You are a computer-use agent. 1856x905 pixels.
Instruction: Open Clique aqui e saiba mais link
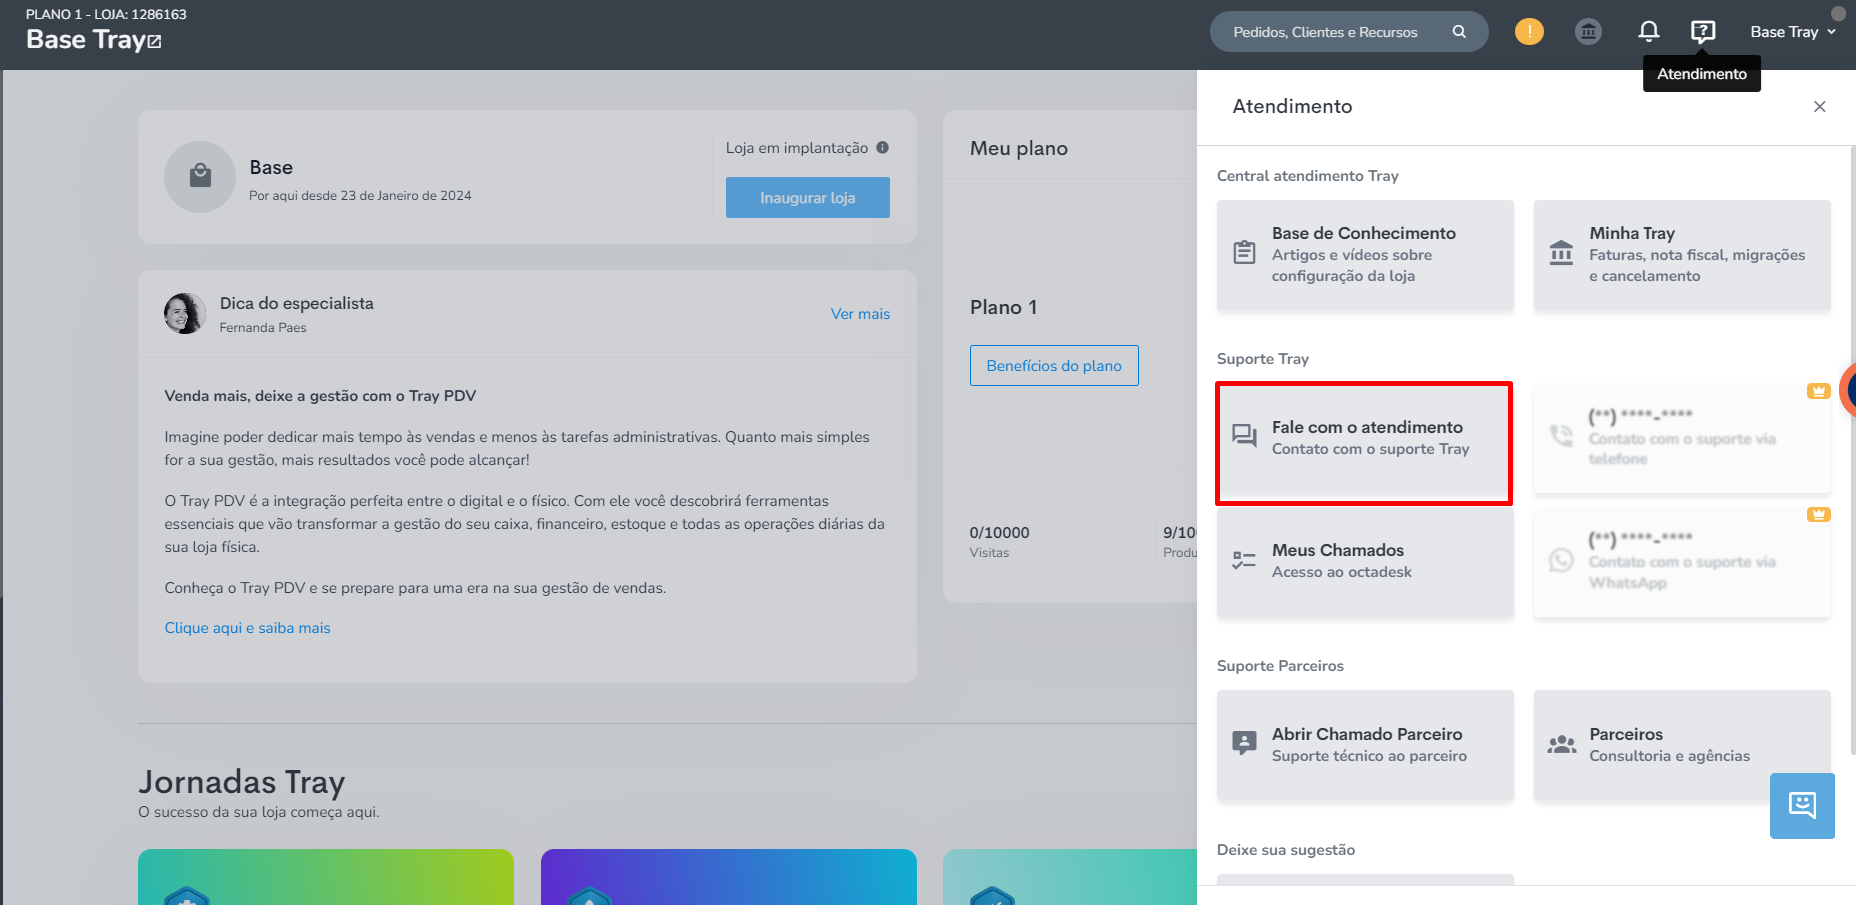pyautogui.click(x=247, y=628)
